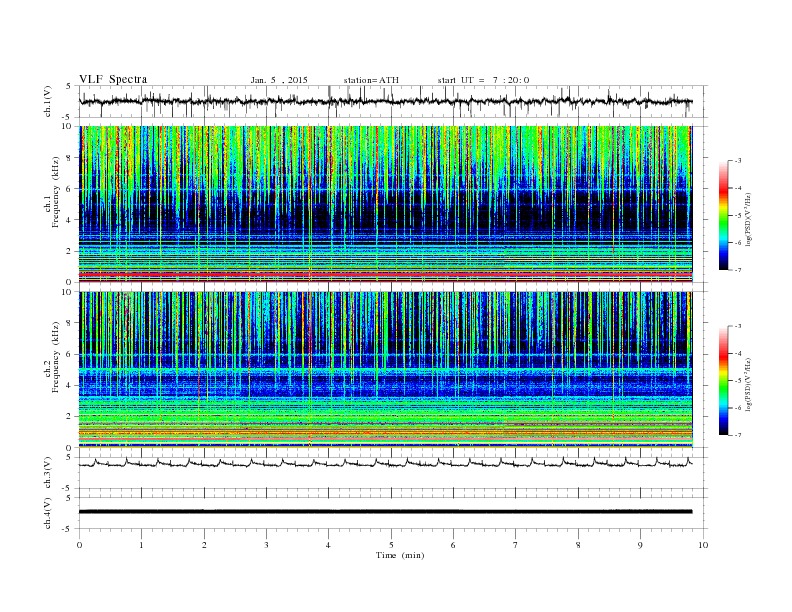Click time axis tick label '4'
The image size is (792, 612).
click(328, 545)
